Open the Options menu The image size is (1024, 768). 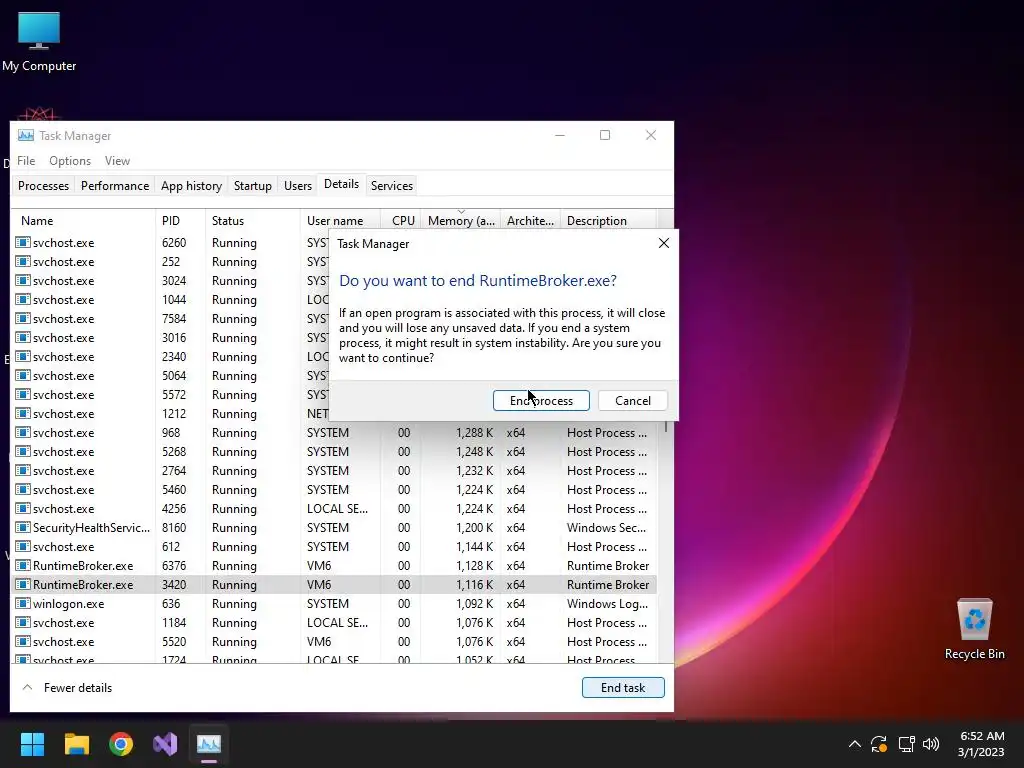click(70, 161)
